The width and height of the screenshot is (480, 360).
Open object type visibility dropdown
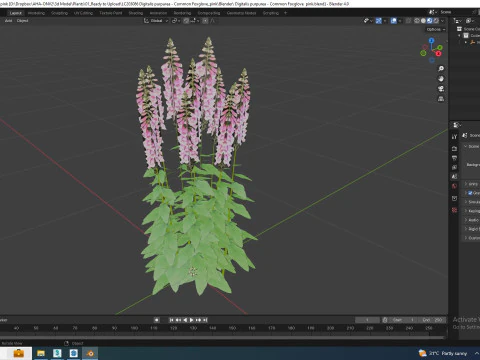click(368, 21)
